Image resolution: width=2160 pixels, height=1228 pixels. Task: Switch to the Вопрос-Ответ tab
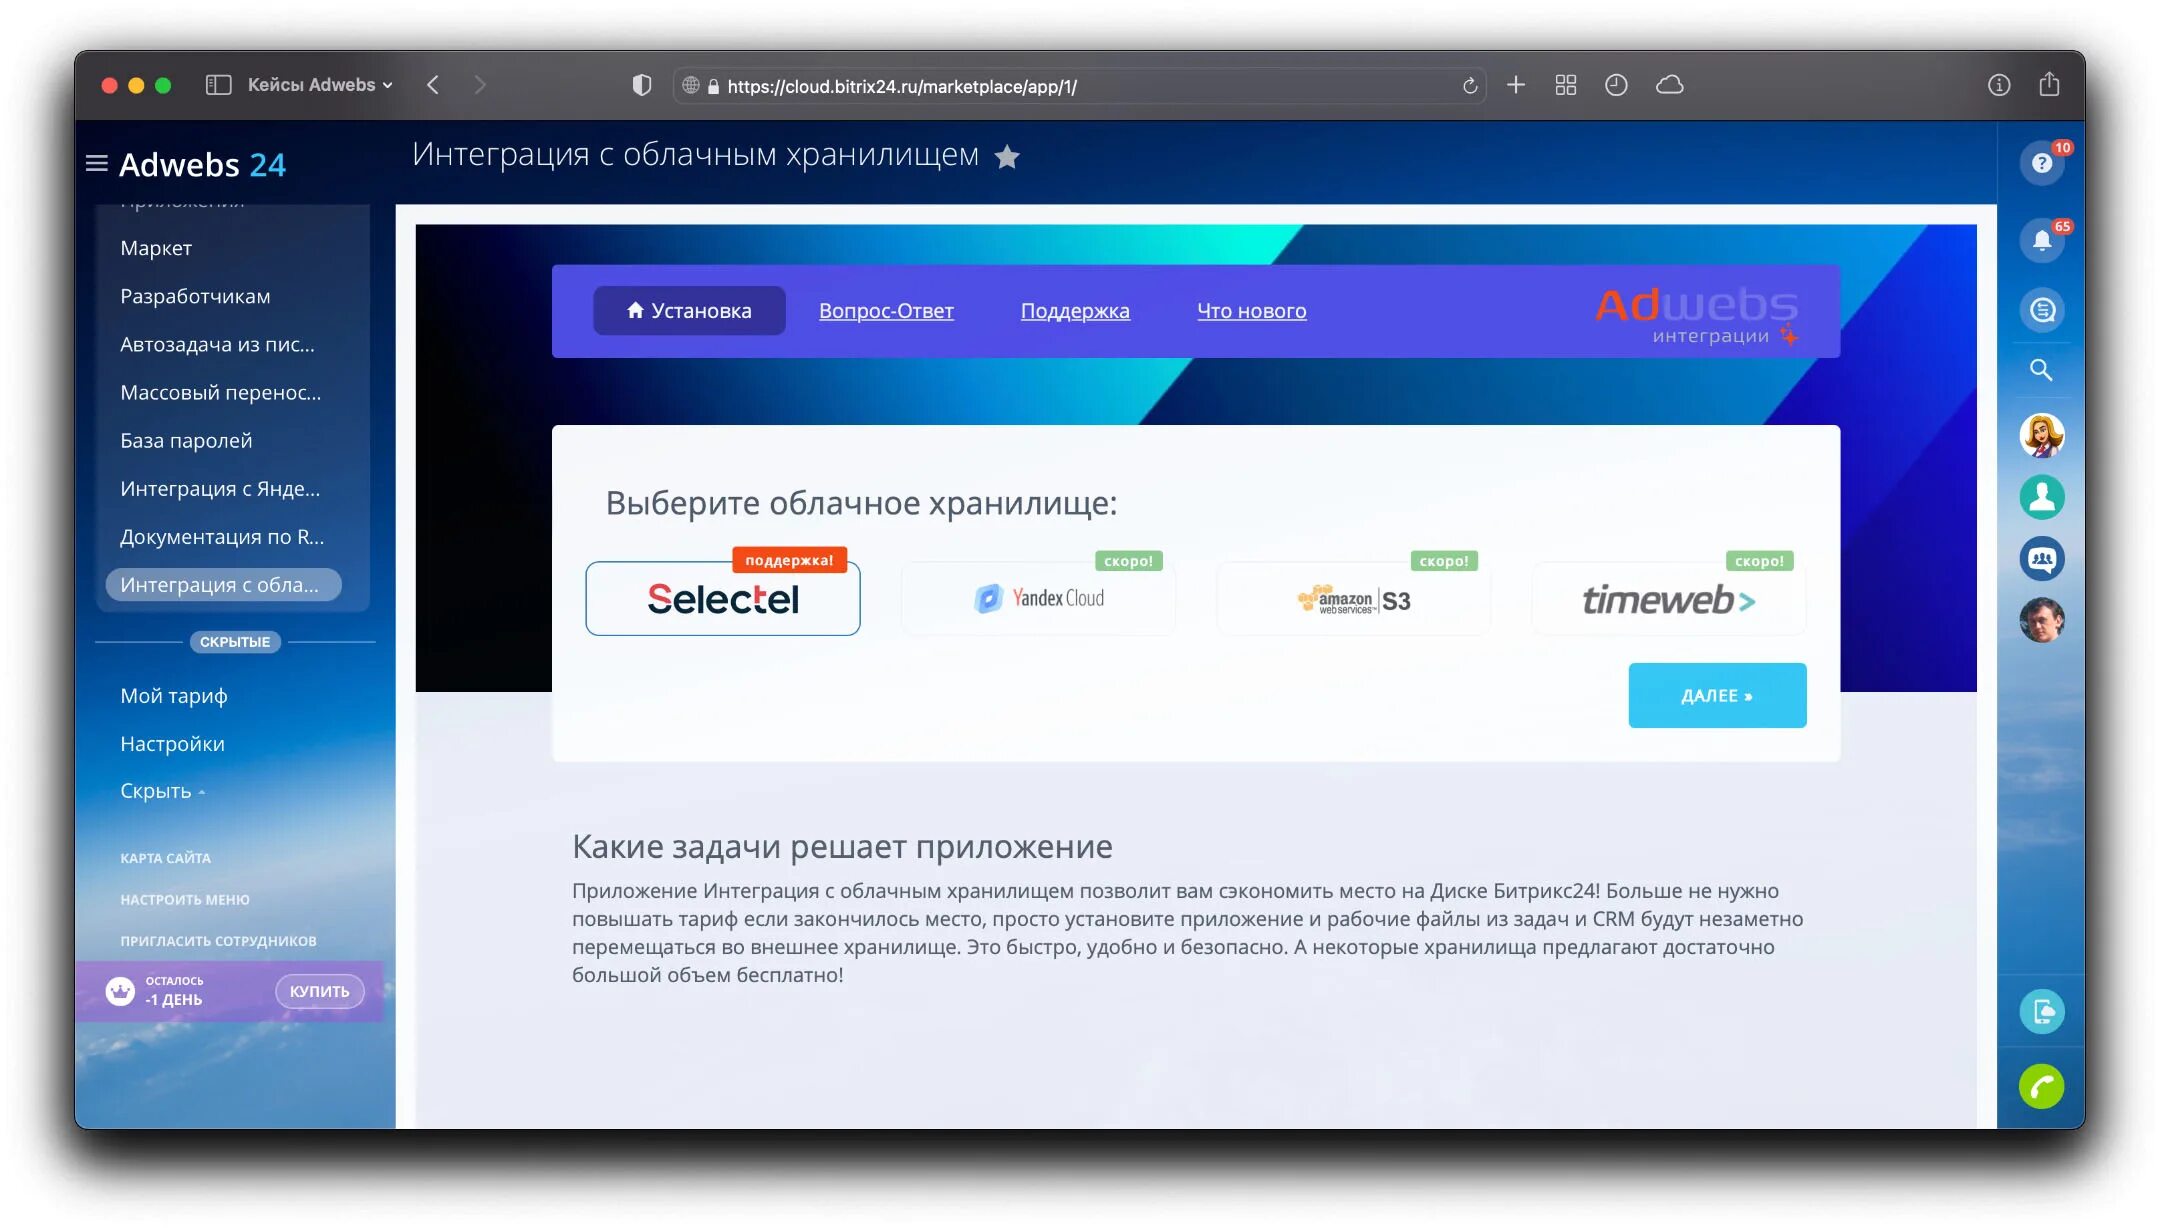click(x=886, y=311)
